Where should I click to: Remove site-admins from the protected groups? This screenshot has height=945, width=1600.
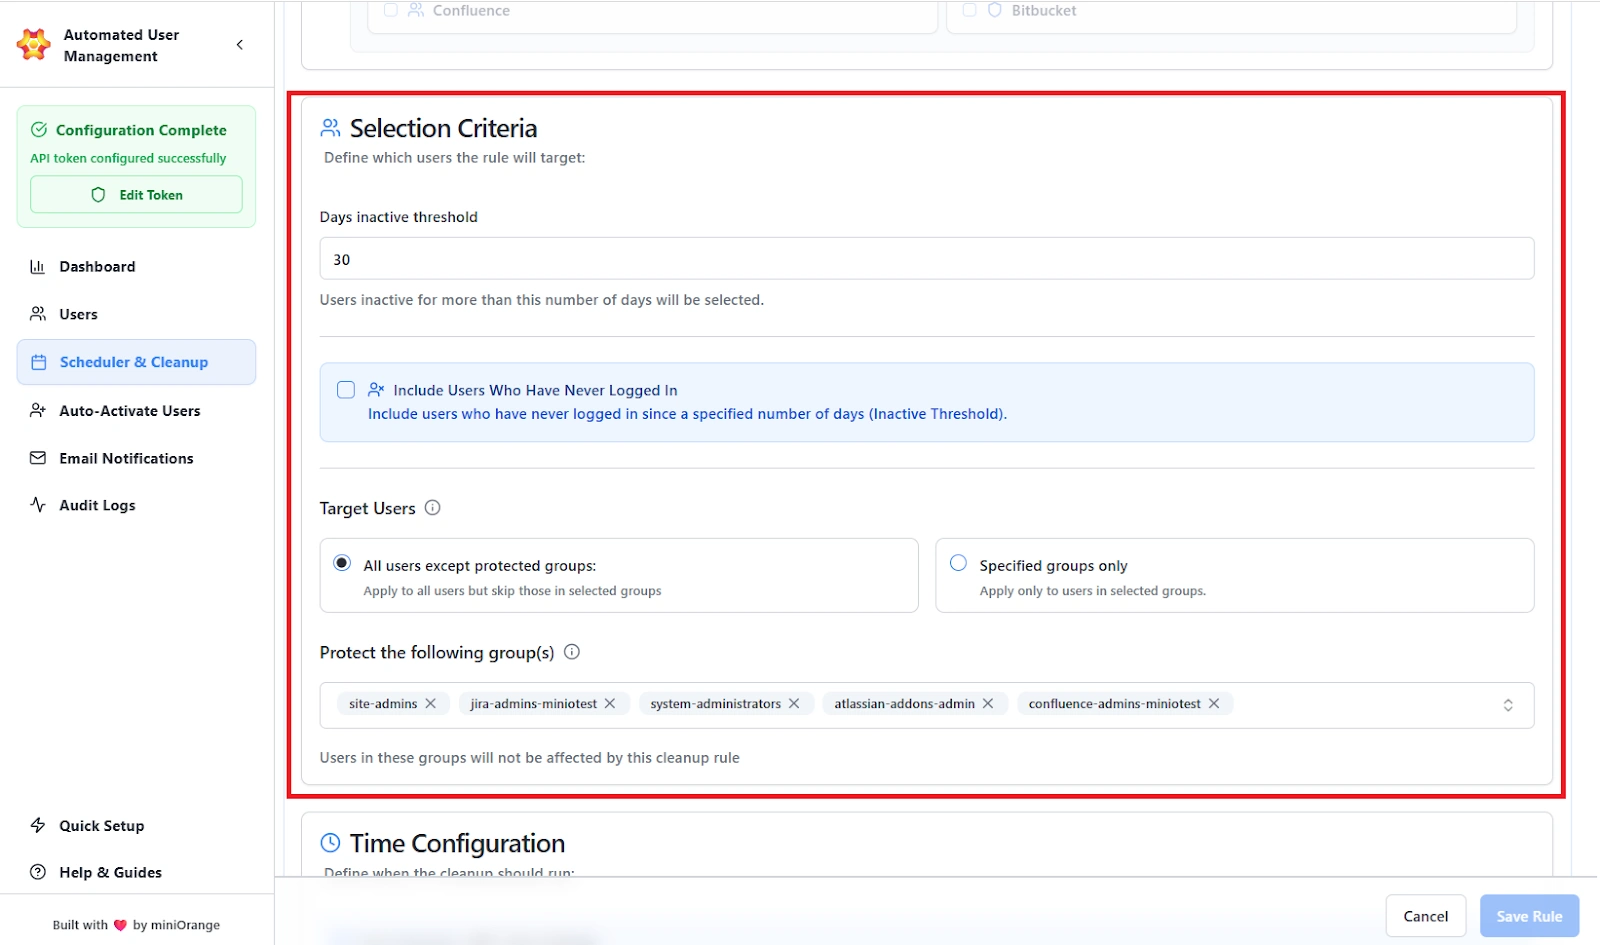click(x=431, y=703)
